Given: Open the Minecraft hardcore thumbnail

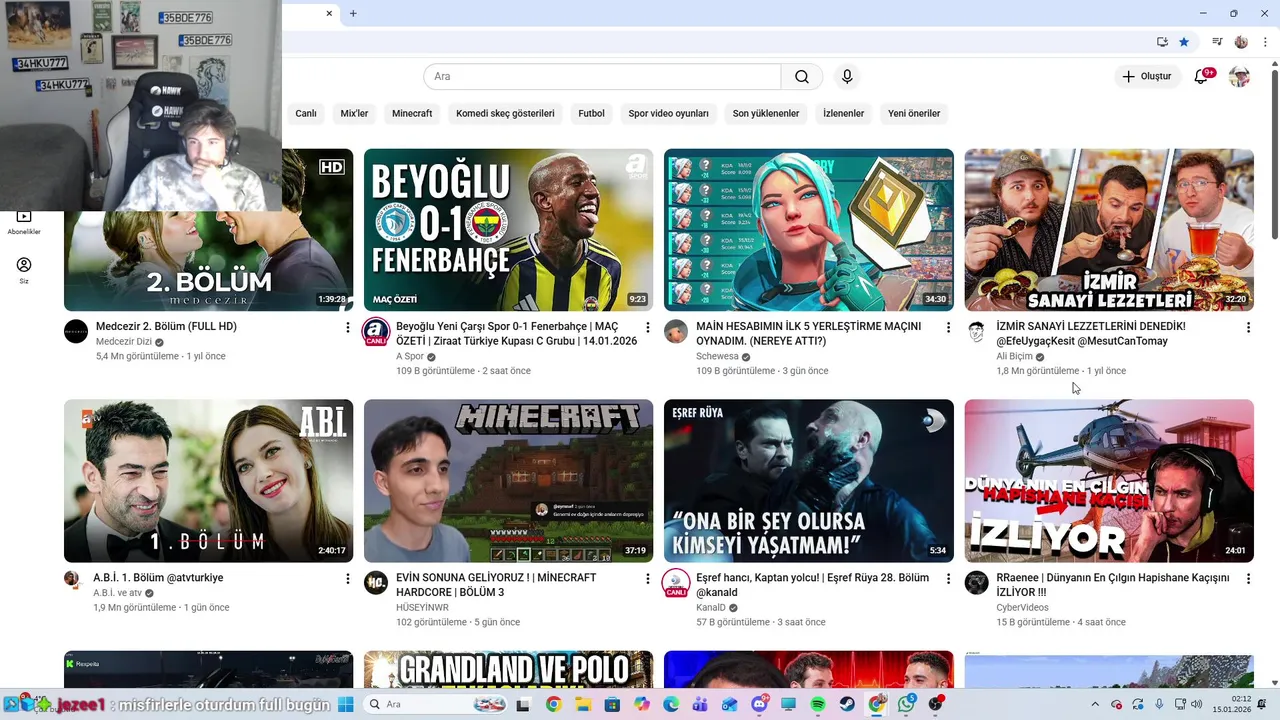Looking at the screenshot, I should tap(508, 481).
